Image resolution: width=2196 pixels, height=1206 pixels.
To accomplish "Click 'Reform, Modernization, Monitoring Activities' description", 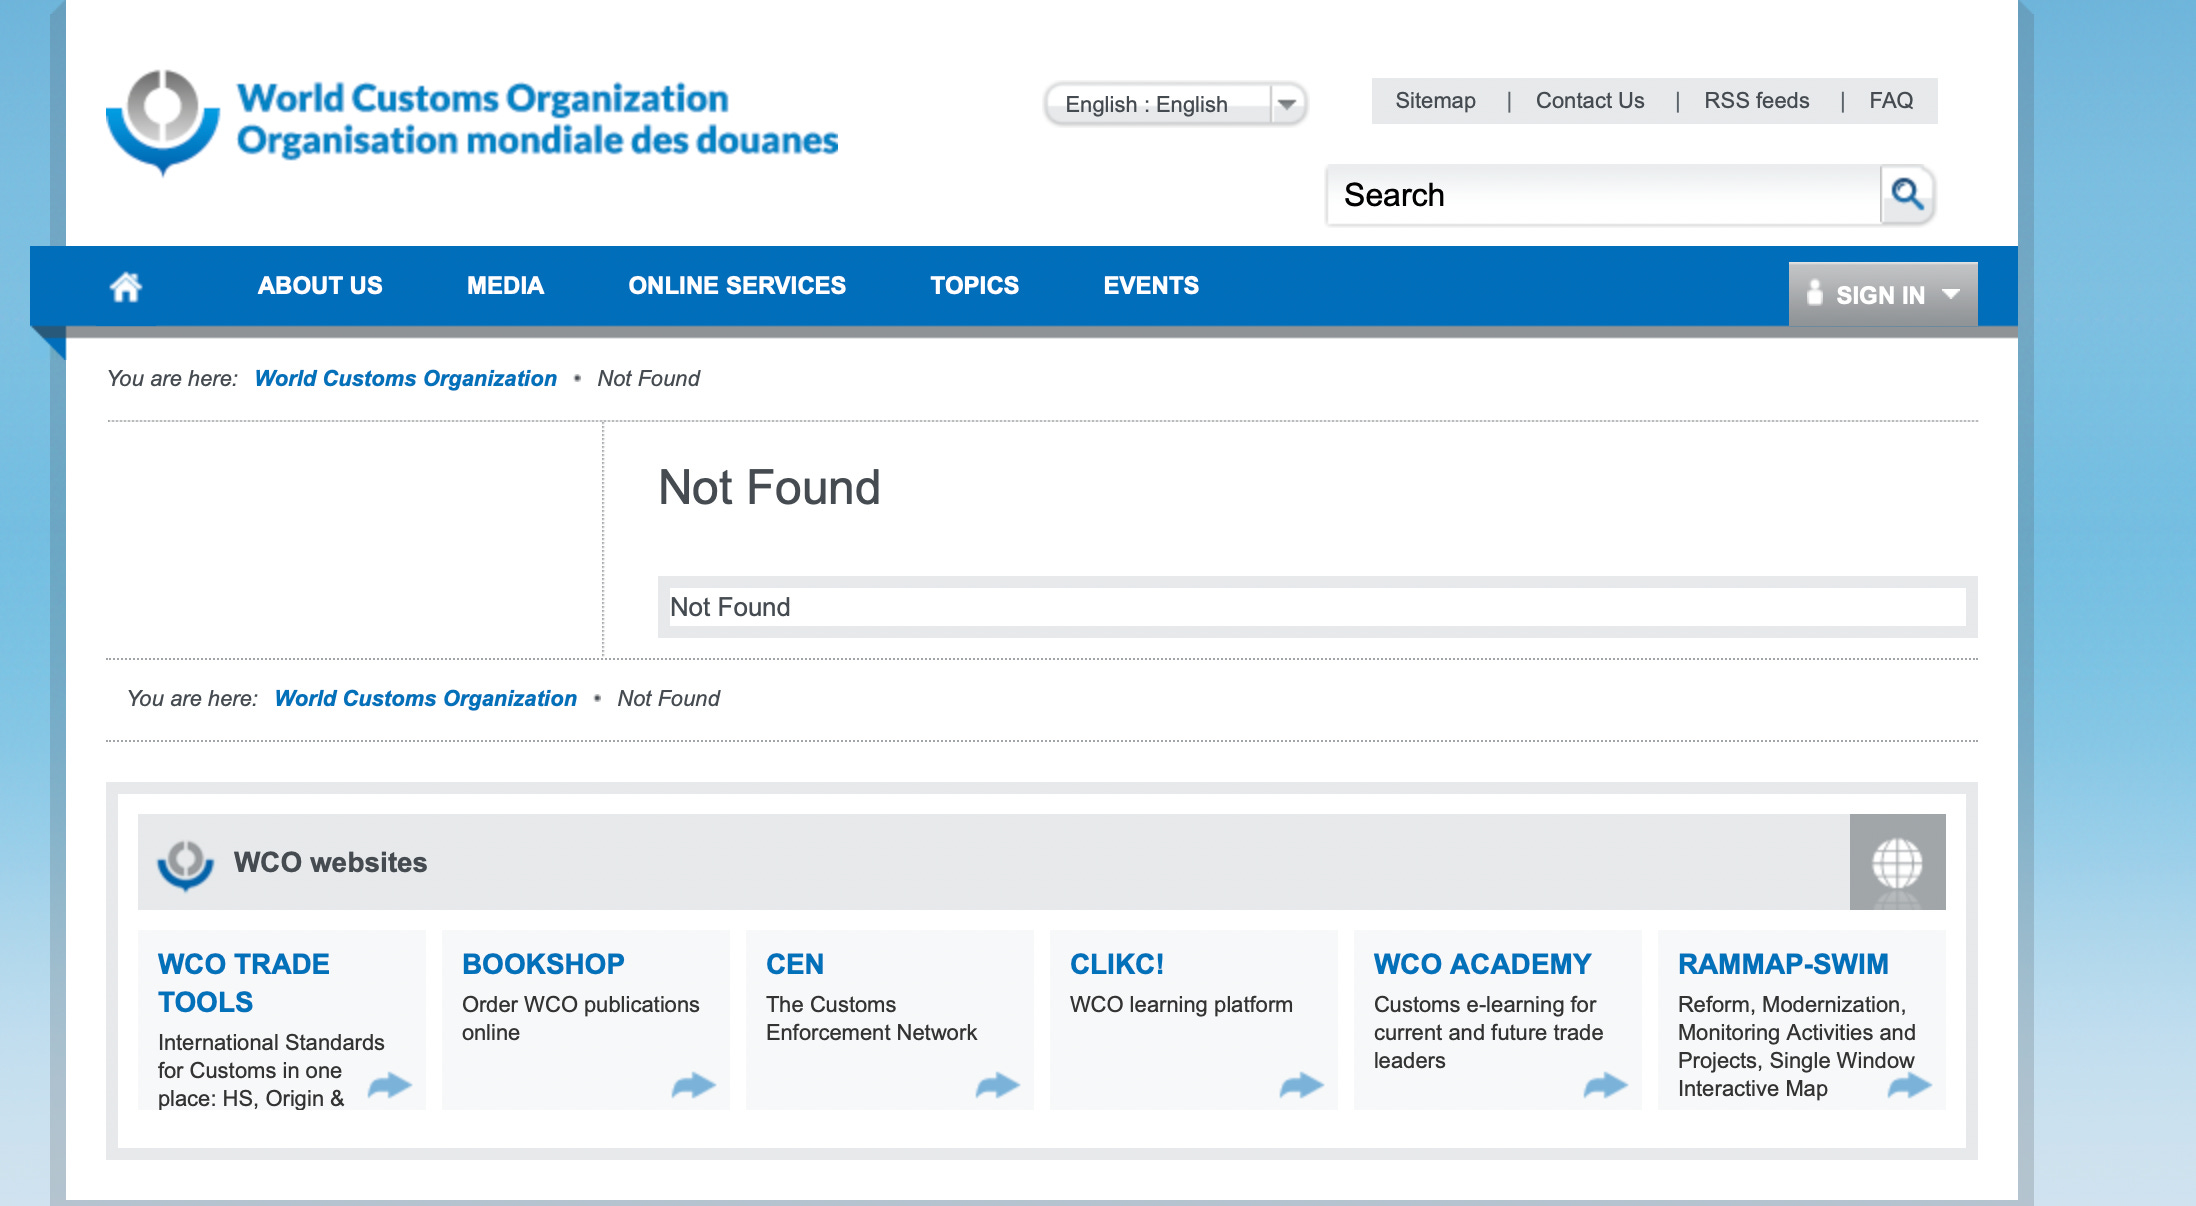I will [x=1796, y=1046].
